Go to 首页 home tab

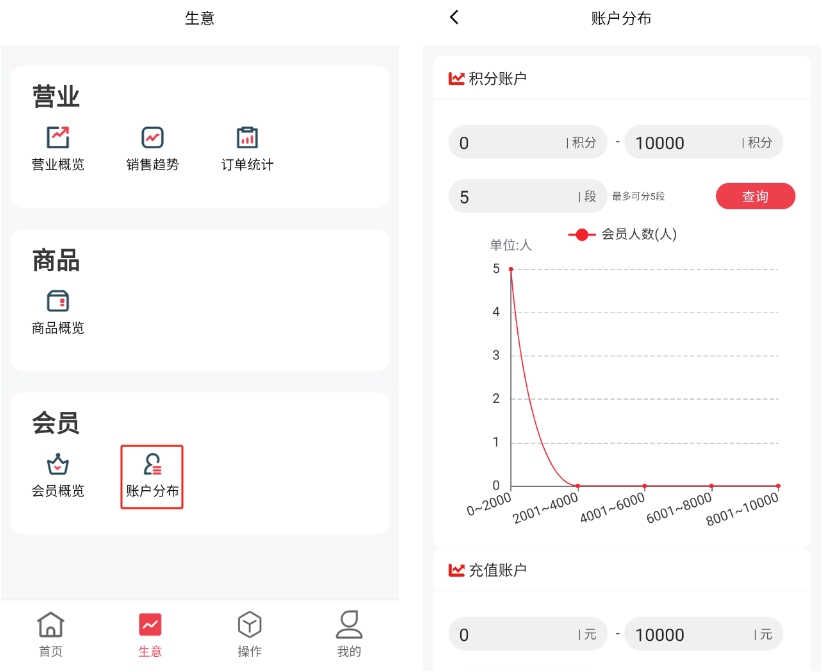pyautogui.click(x=50, y=635)
